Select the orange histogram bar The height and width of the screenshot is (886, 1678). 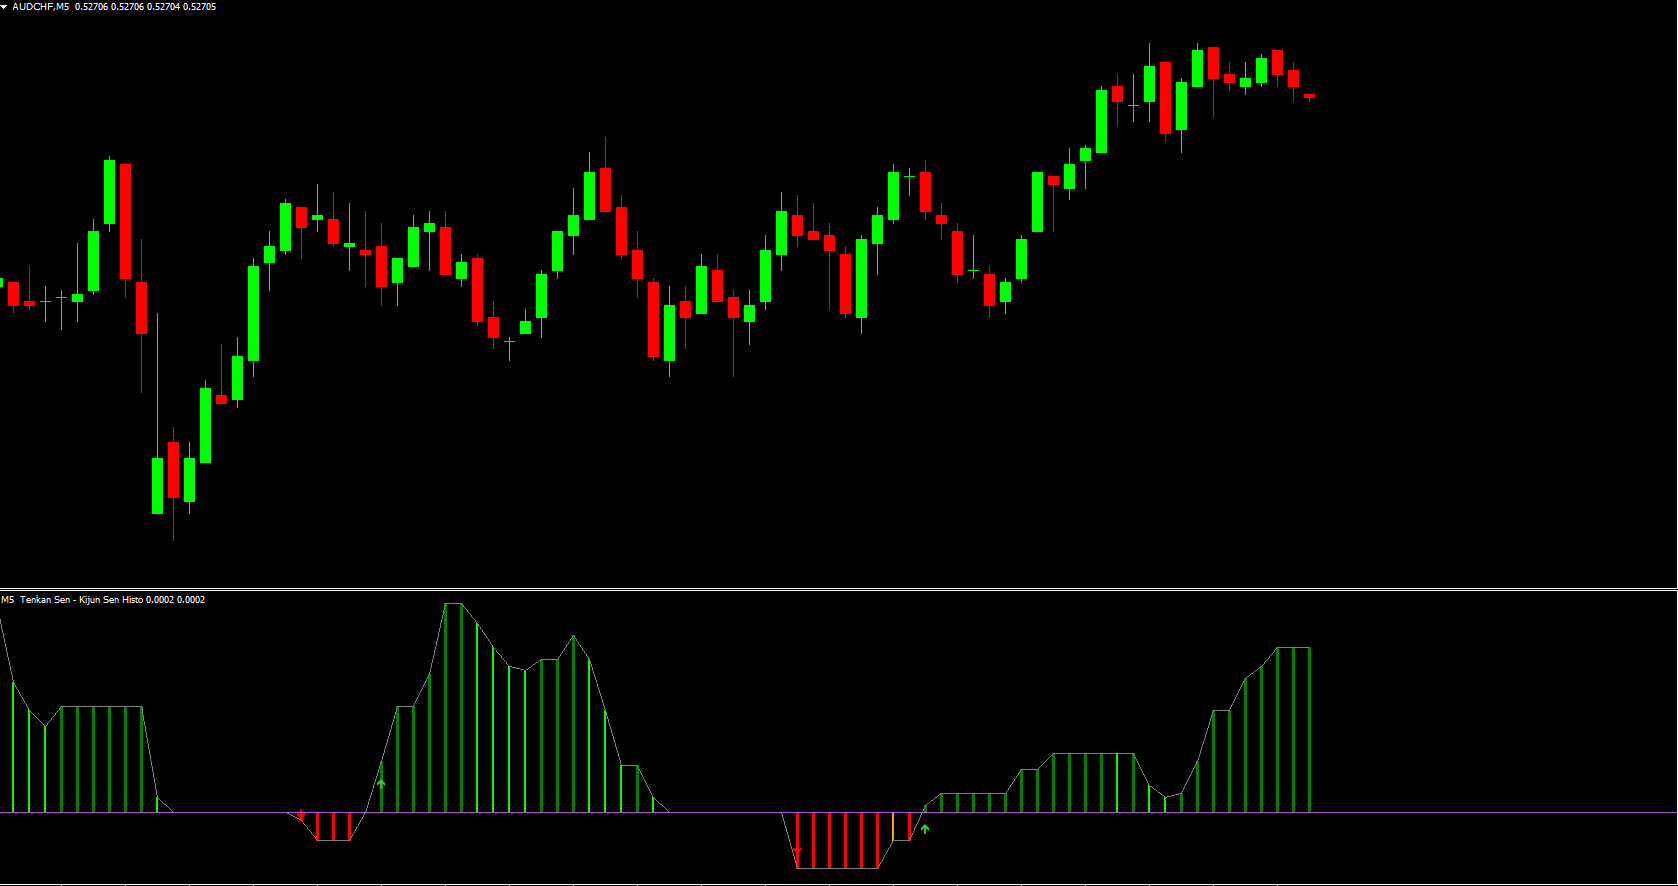tap(893, 826)
